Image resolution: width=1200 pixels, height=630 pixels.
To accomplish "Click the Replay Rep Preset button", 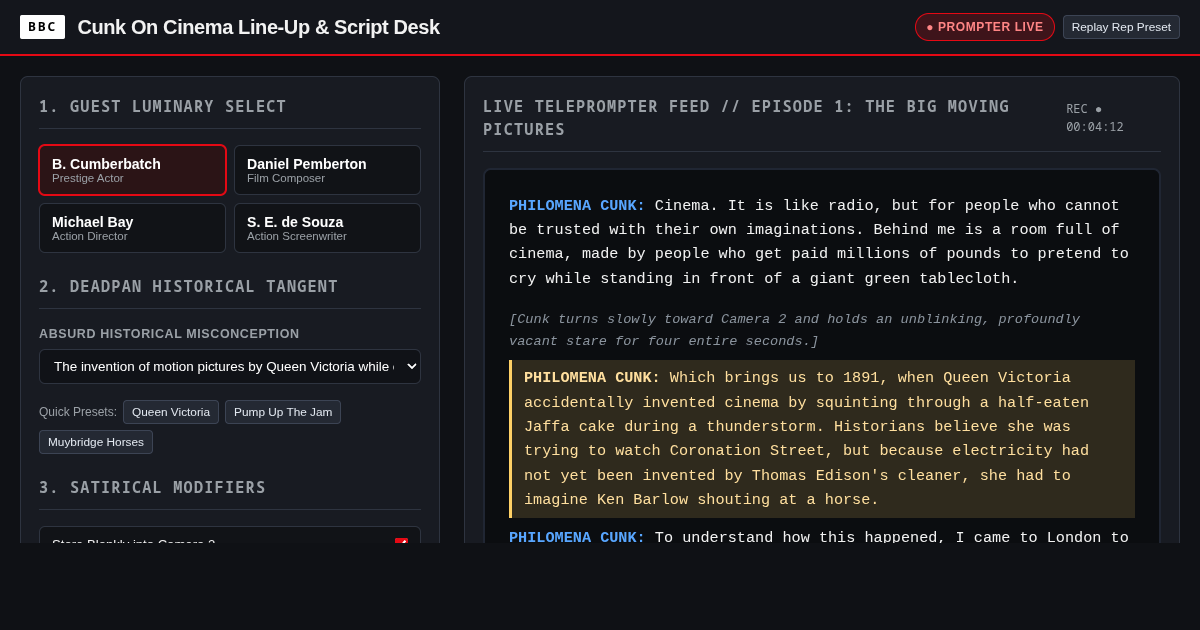I will pyautogui.click(x=1121, y=27).
